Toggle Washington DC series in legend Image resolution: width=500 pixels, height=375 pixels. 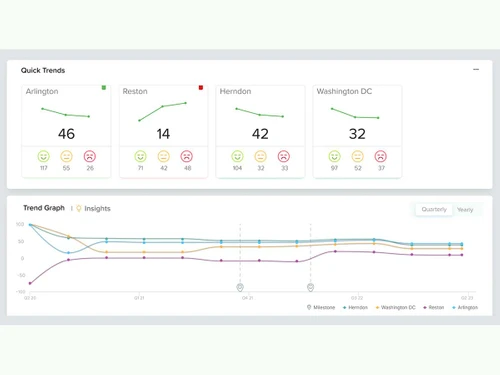[396, 307]
